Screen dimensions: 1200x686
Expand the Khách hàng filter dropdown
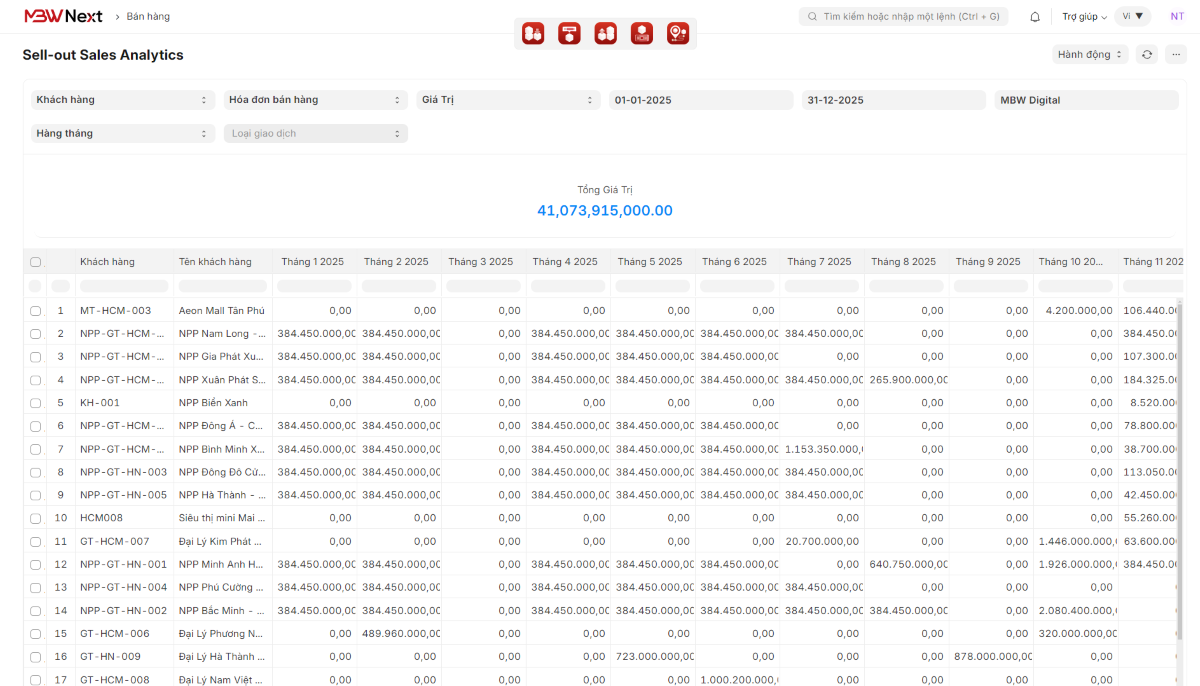click(123, 100)
